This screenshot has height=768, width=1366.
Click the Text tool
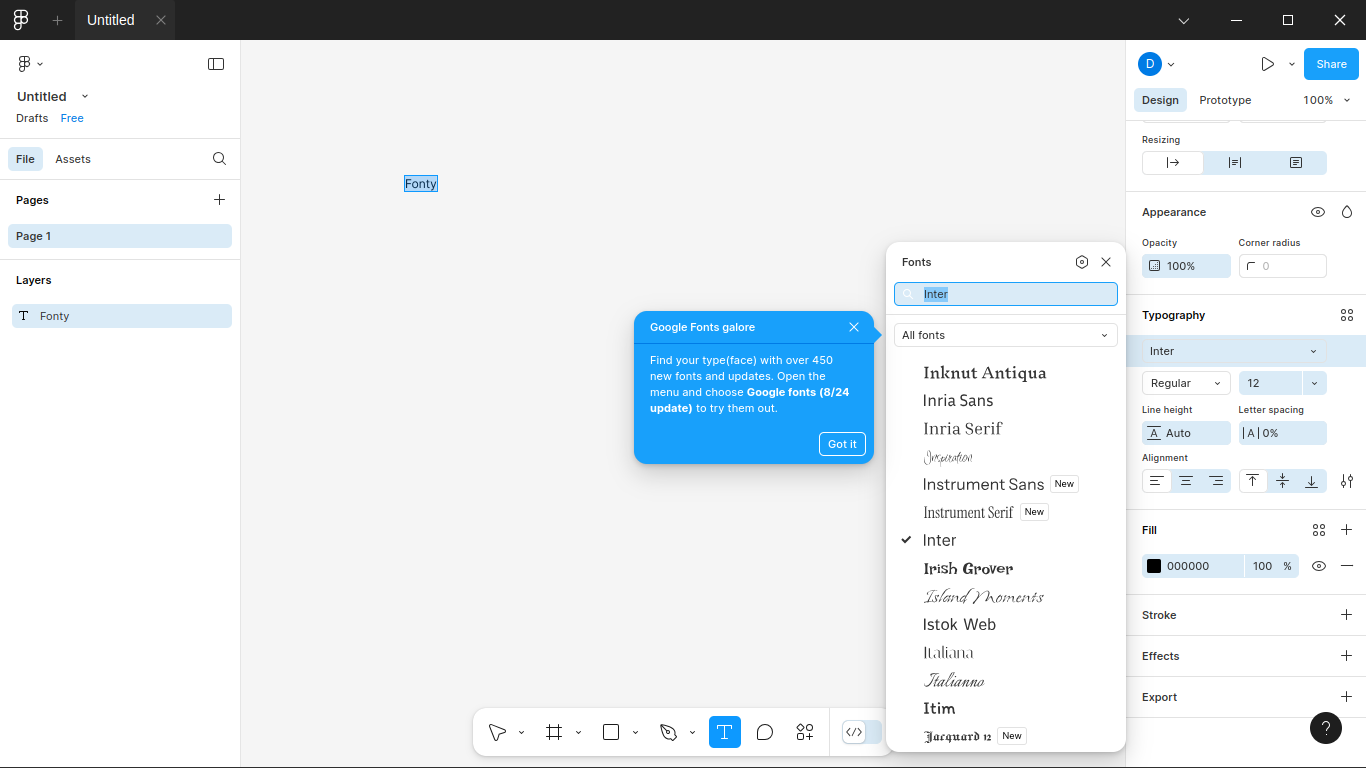[x=725, y=732]
